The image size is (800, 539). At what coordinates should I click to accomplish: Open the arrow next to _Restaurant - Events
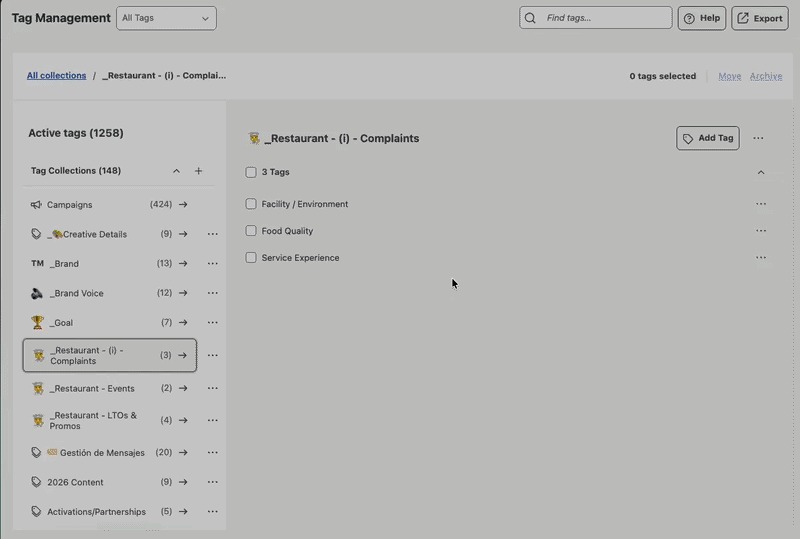coord(183,388)
